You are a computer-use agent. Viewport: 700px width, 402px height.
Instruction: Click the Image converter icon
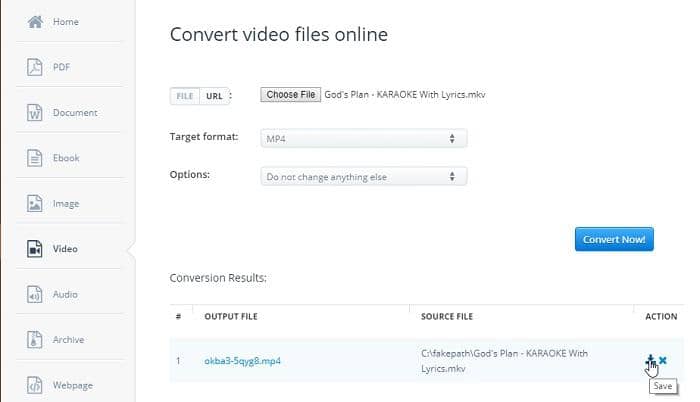tap(35, 204)
